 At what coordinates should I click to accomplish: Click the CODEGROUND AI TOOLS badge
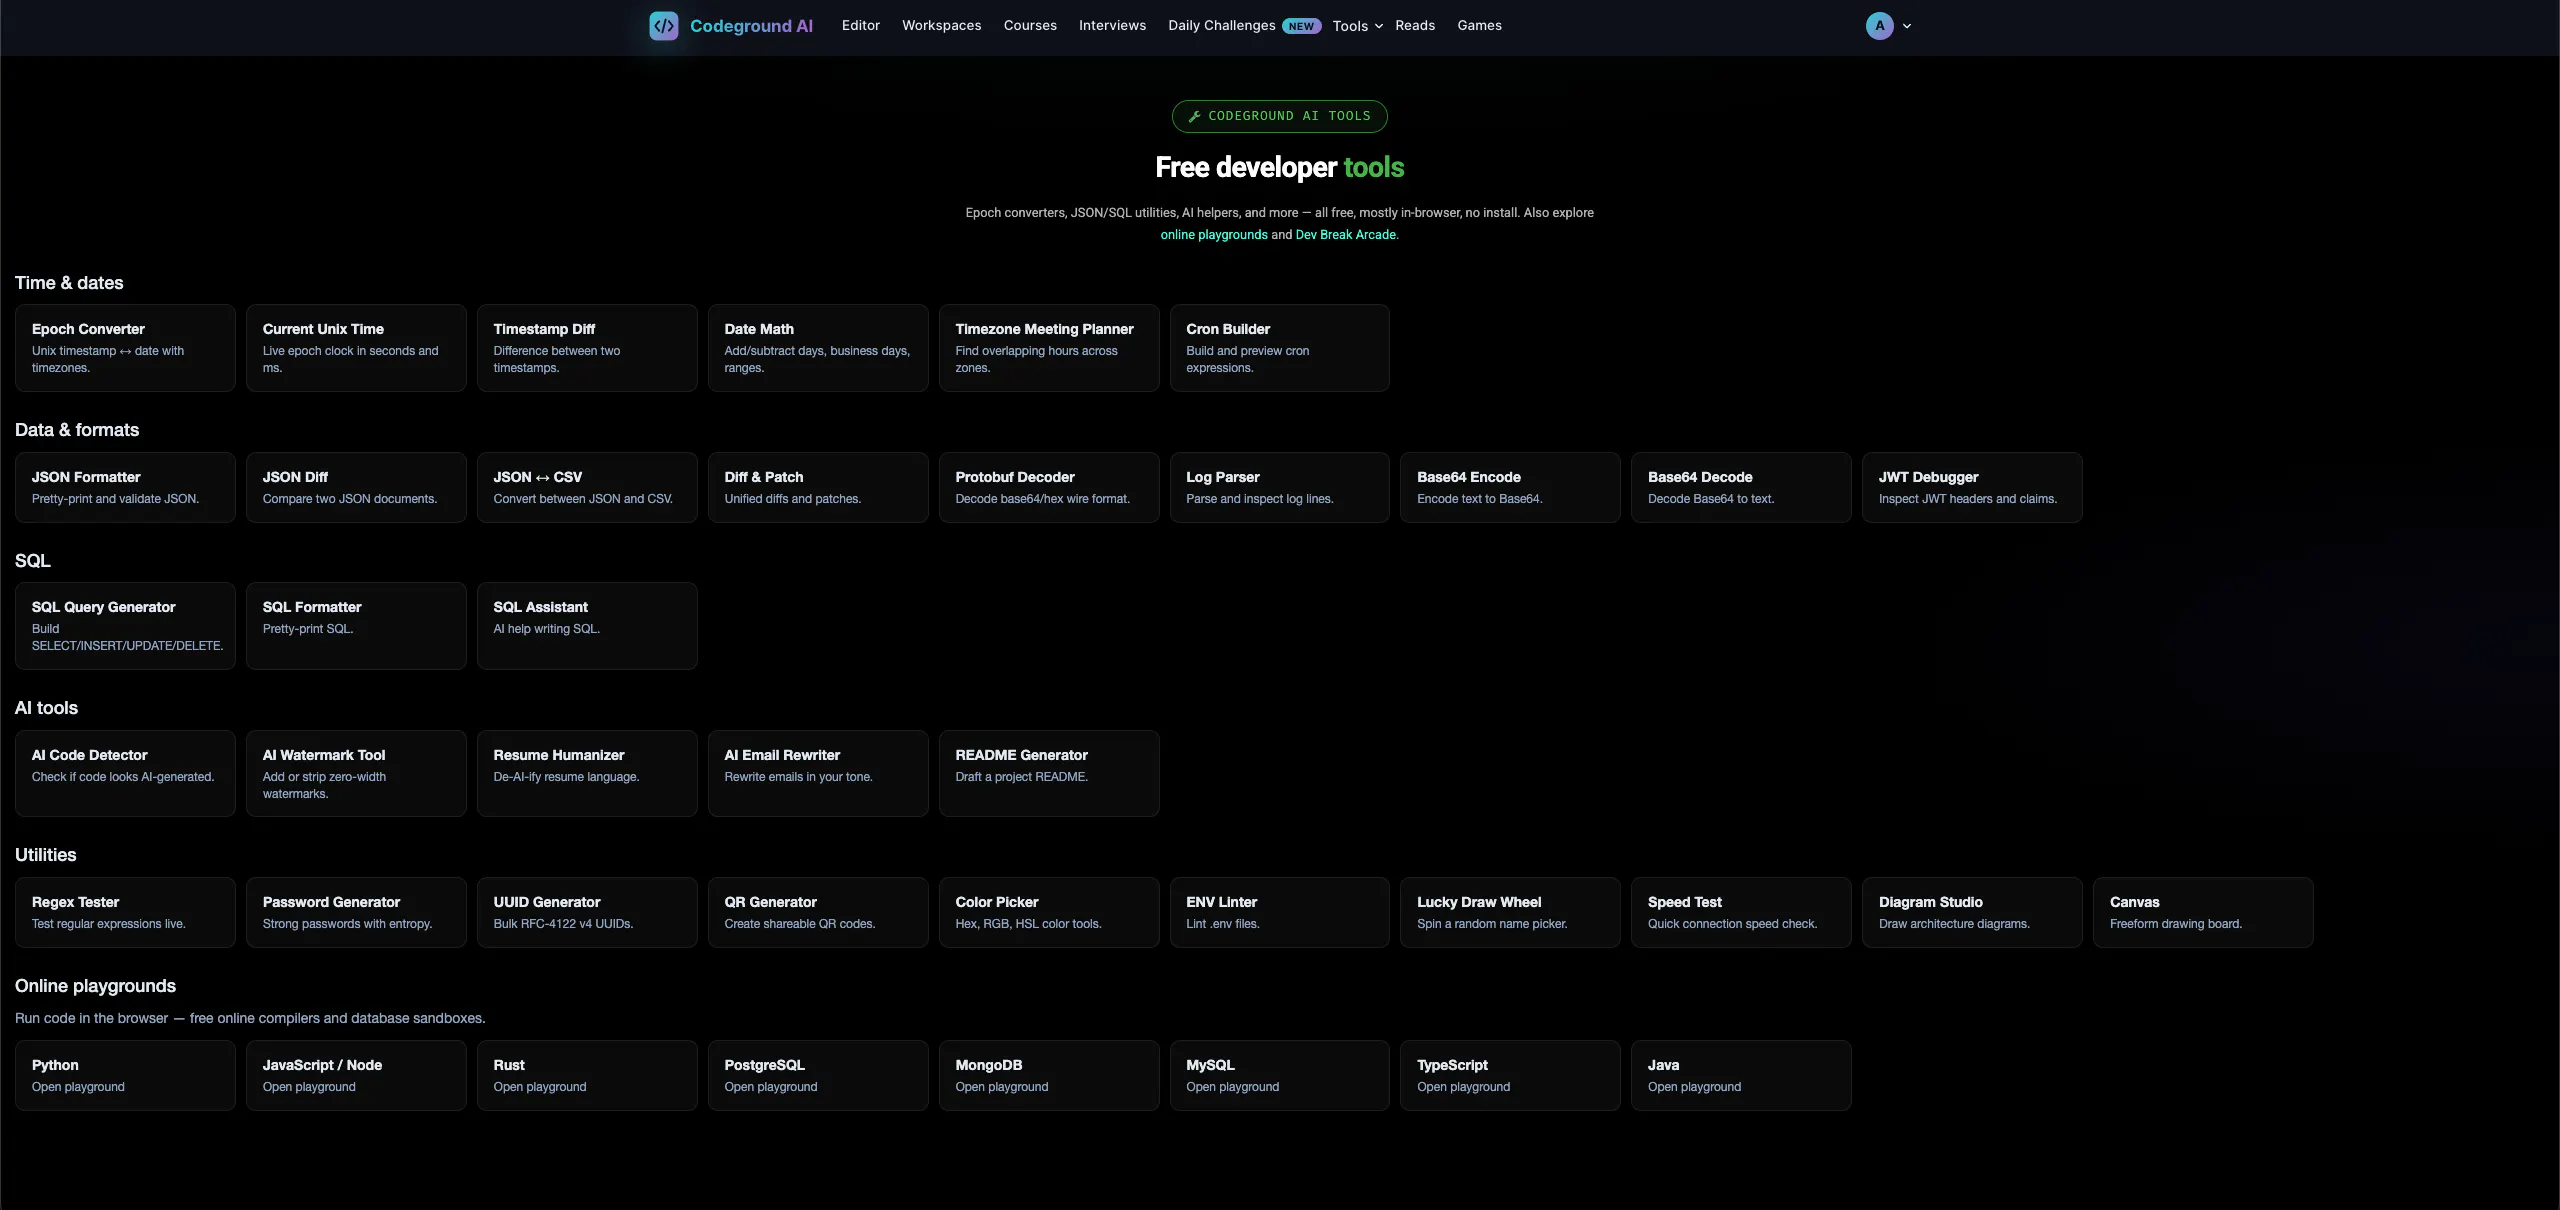coord(1279,116)
